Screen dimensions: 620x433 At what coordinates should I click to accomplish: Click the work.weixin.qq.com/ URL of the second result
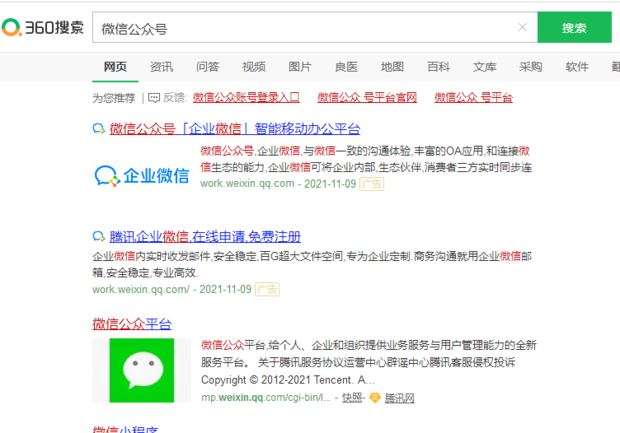tap(141, 289)
